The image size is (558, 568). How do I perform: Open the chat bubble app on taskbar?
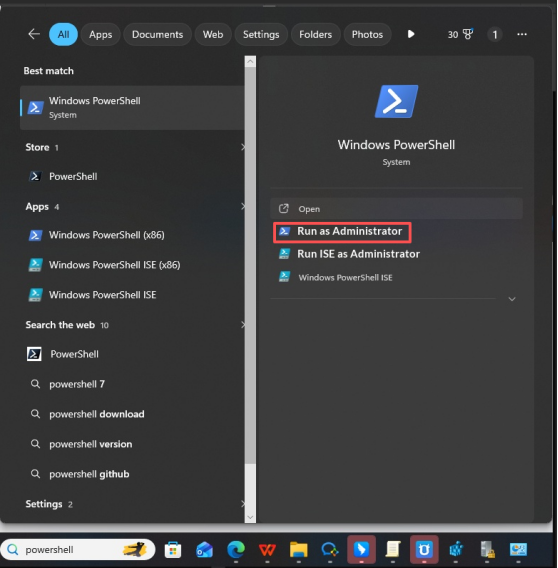tap(330, 550)
